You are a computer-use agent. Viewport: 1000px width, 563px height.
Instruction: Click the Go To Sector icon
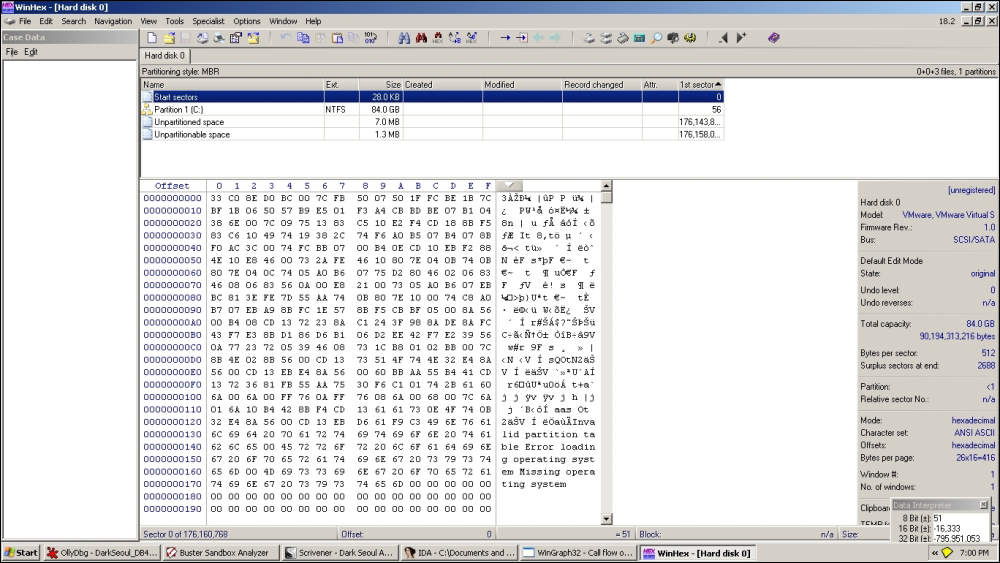[522, 38]
